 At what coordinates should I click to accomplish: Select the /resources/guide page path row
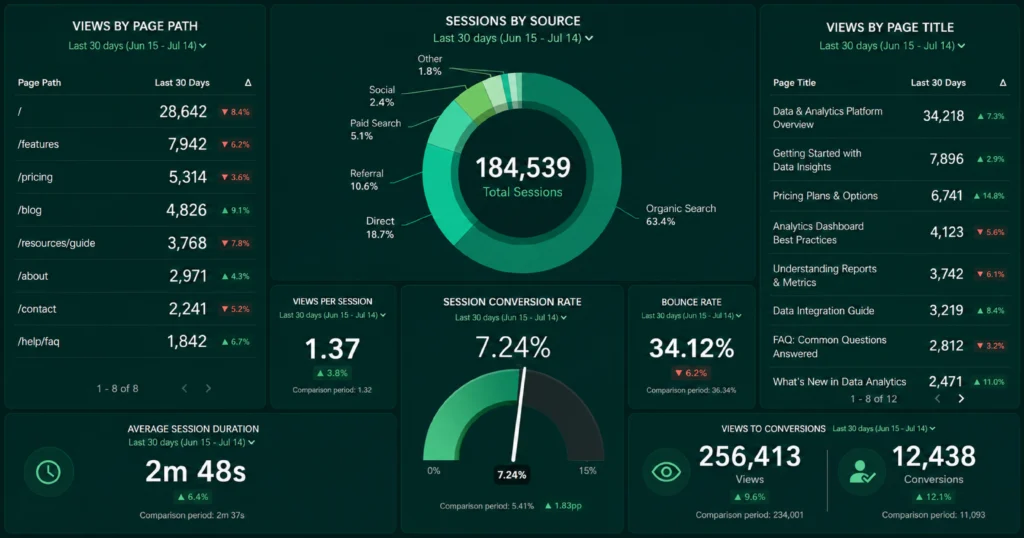click(x=135, y=243)
